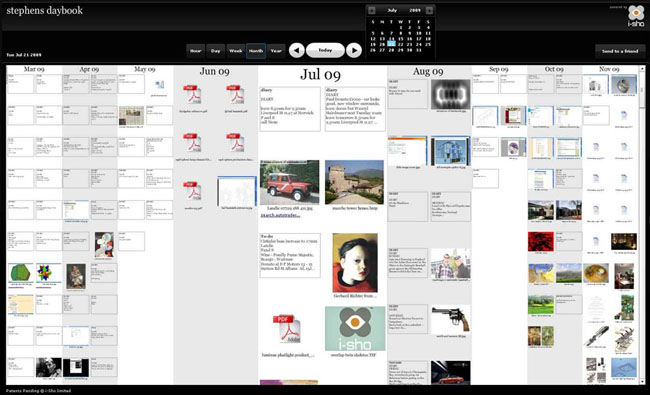Open the luminae PDF icon in Jul 09
Screen dimensions: 650x395
tap(287, 329)
